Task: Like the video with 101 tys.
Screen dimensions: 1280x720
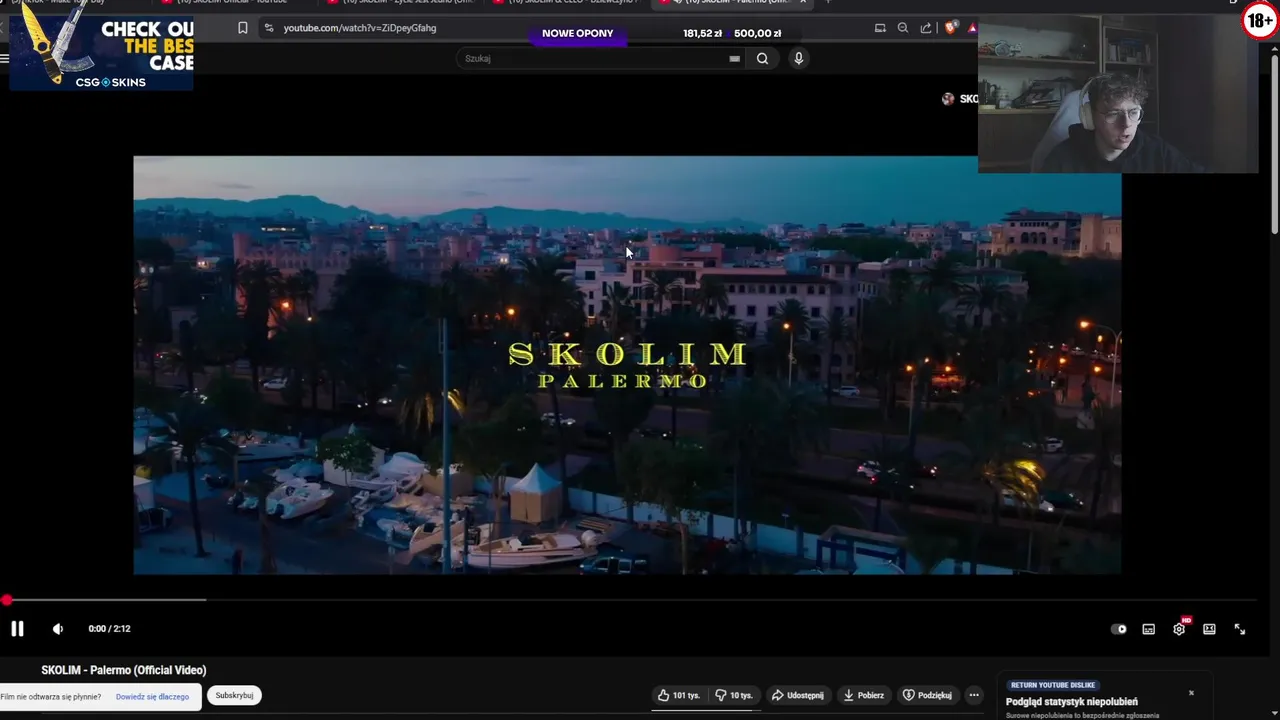Action: [x=678, y=695]
